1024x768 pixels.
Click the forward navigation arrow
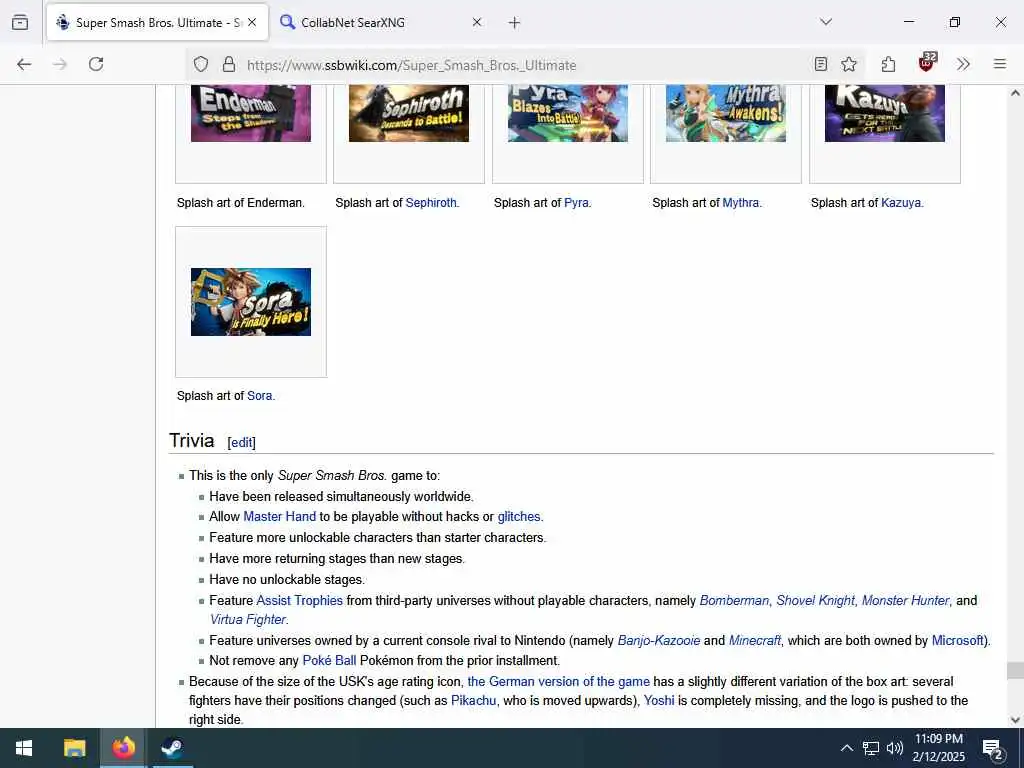click(x=60, y=64)
